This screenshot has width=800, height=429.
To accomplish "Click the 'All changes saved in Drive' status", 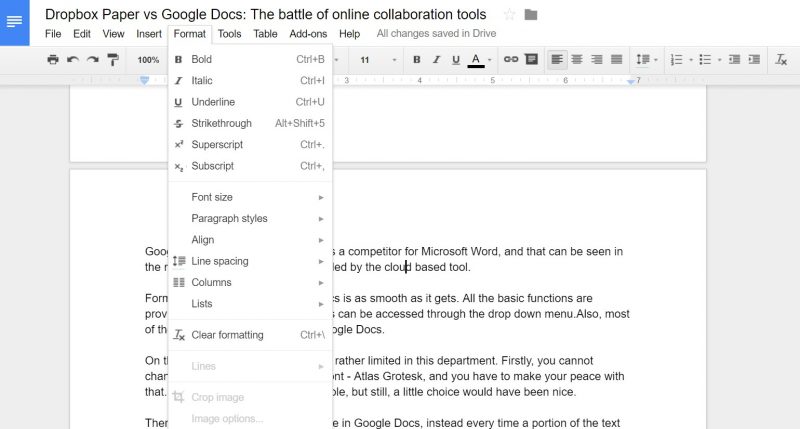I will [x=436, y=34].
